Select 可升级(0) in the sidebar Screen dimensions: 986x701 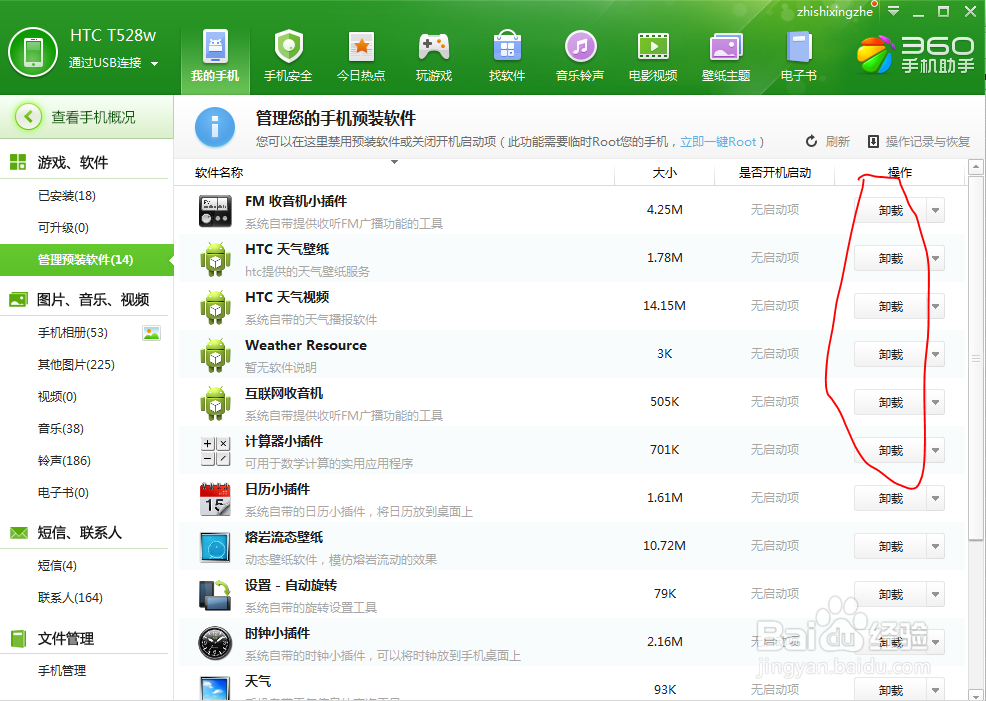[63, 228]
